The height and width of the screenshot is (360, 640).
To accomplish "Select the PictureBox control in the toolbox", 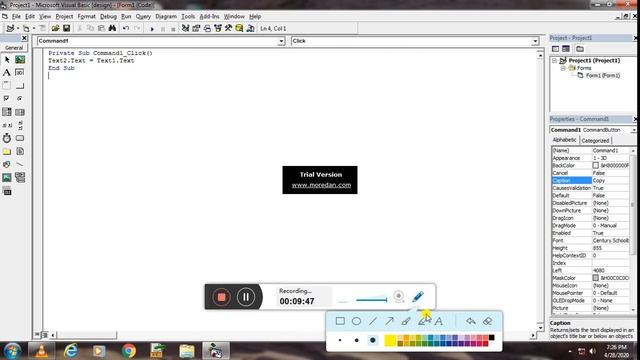I will [x=20, y=60].
